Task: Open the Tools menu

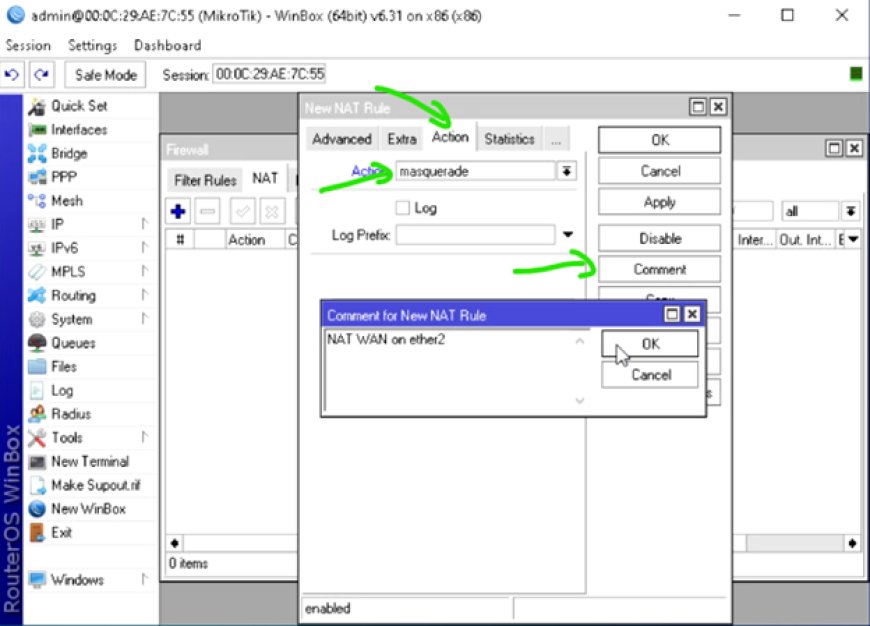Action: pos(67,438)
